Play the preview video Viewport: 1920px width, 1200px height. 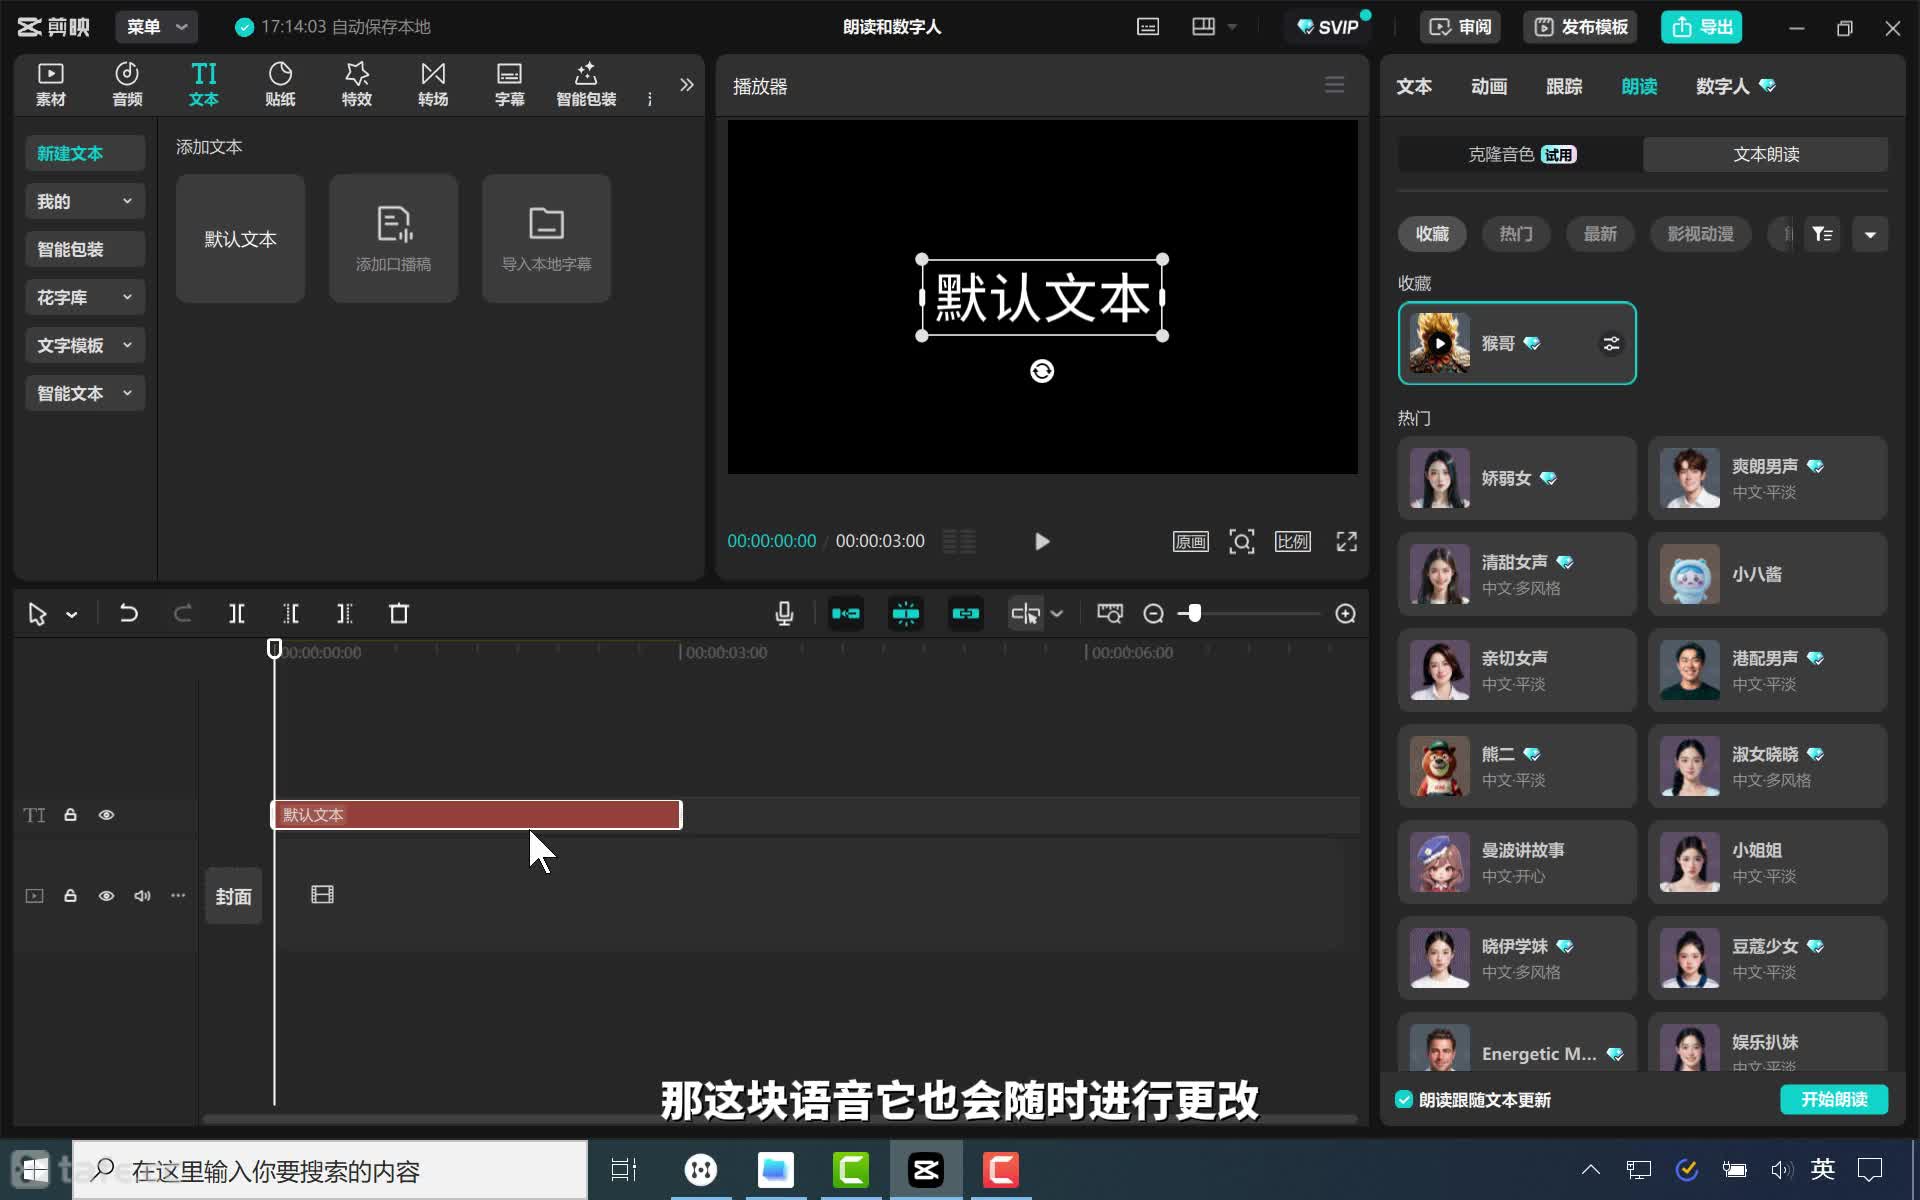pos(1041,541)
